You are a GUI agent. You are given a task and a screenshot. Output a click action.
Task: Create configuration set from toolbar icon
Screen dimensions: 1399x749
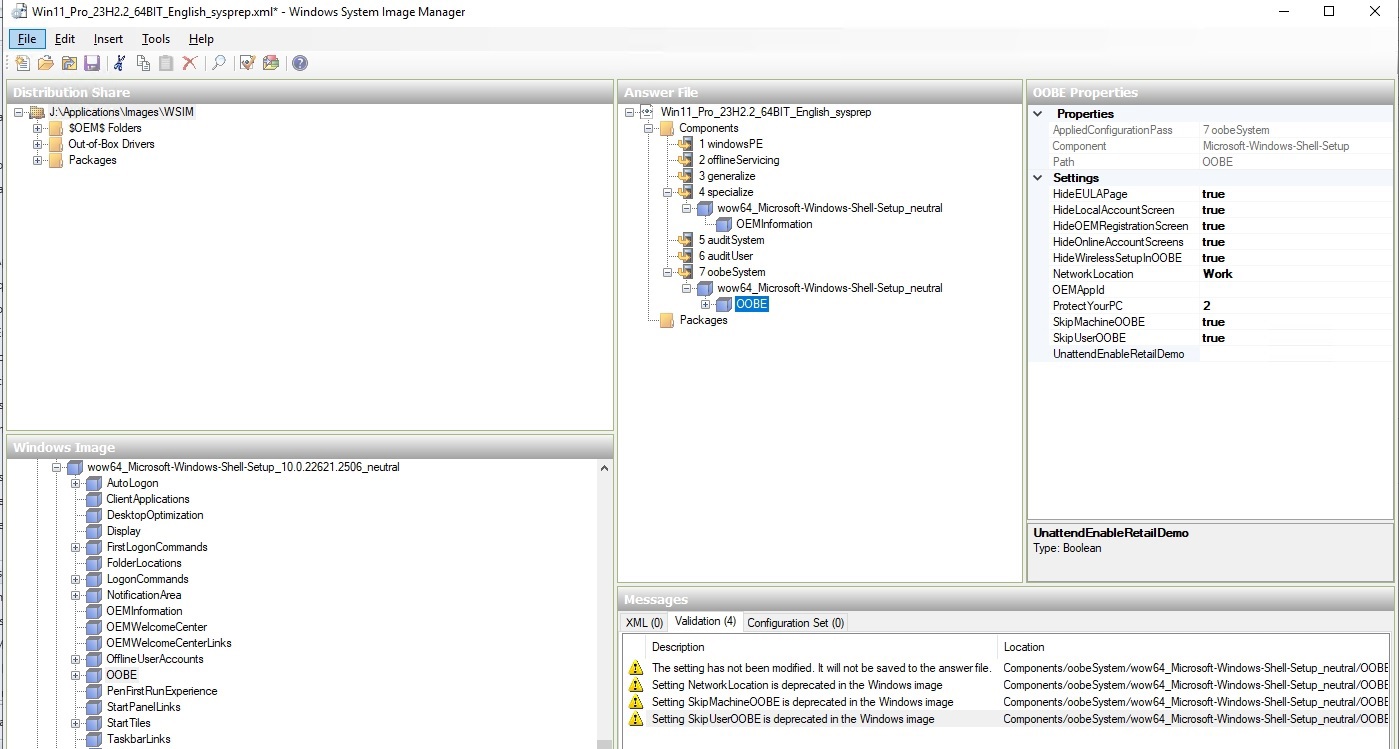[270, 63]
